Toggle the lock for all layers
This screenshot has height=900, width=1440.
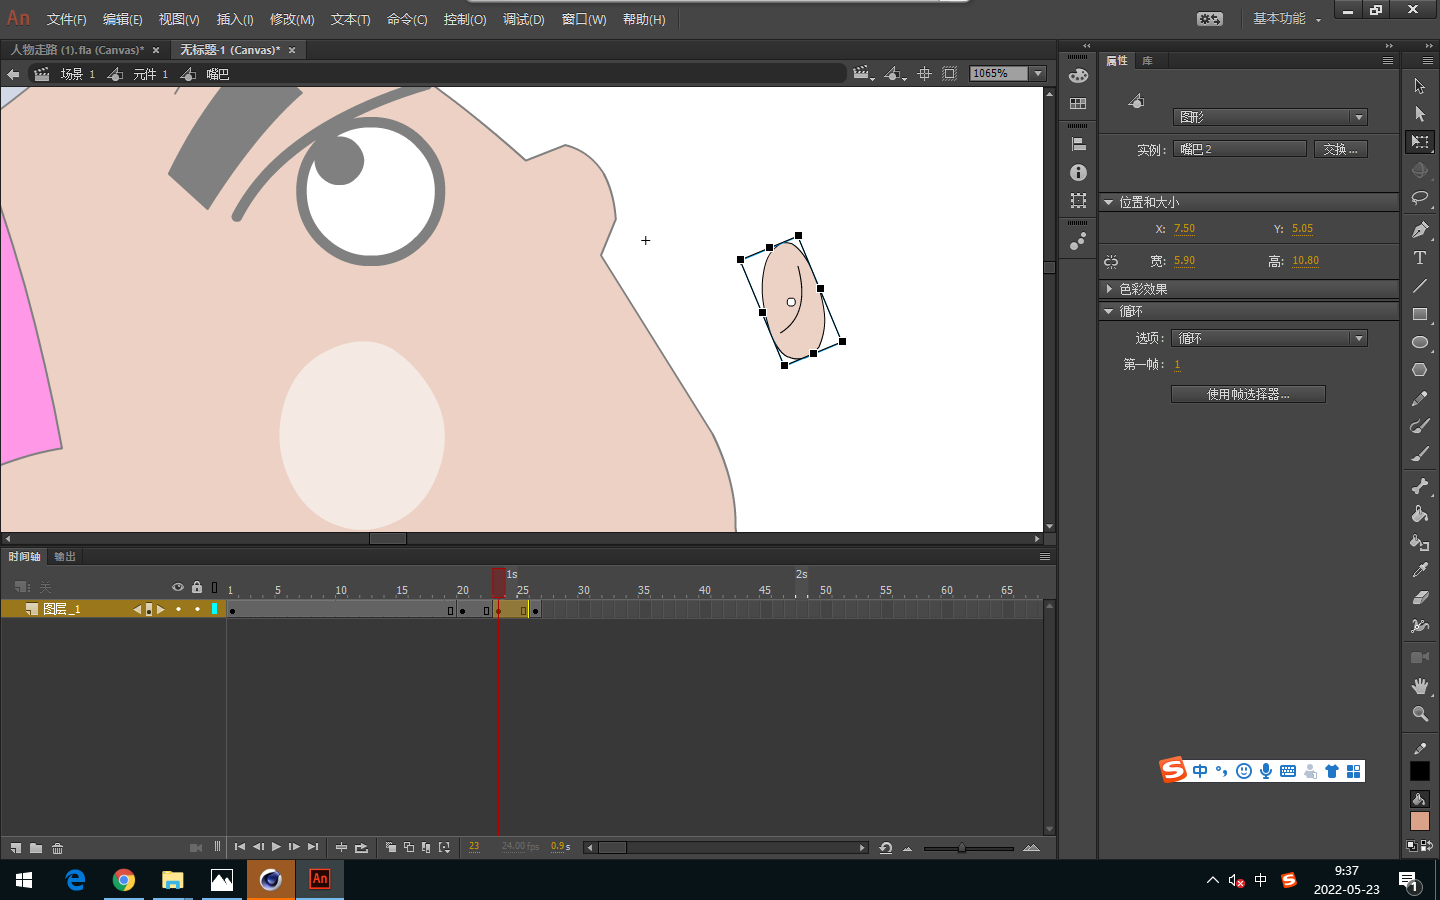pos(197,587)
